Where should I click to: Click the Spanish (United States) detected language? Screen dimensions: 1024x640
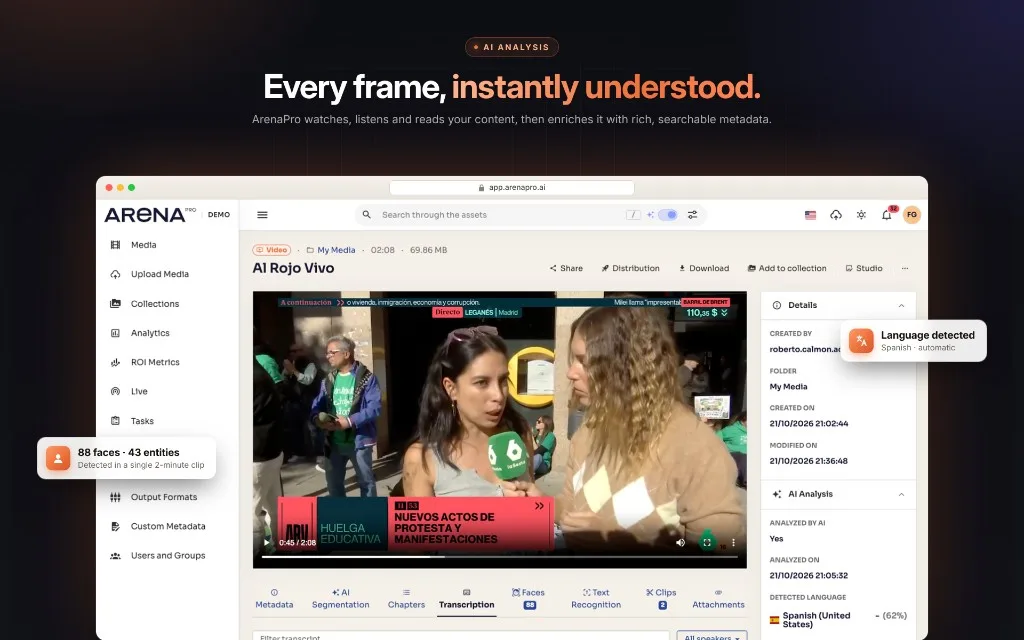pyautogui.click(x=816, y=620)
